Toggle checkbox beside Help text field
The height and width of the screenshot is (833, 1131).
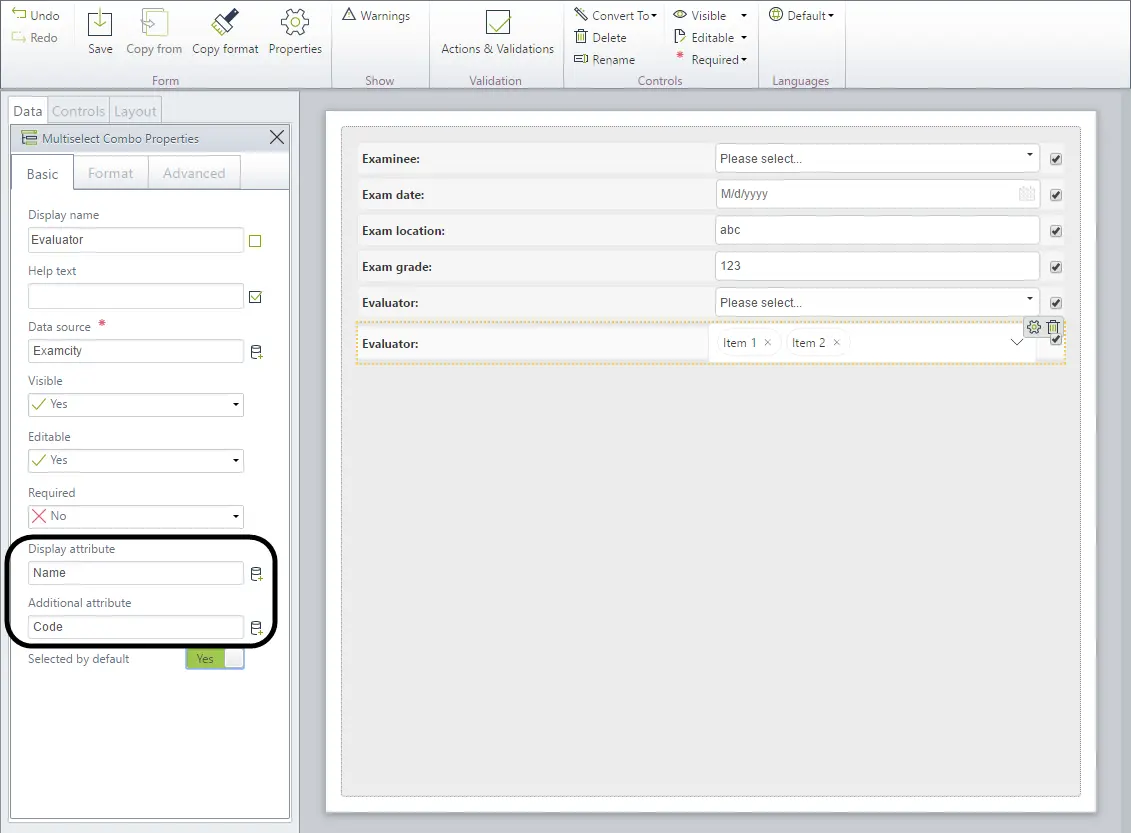[255, 297]
